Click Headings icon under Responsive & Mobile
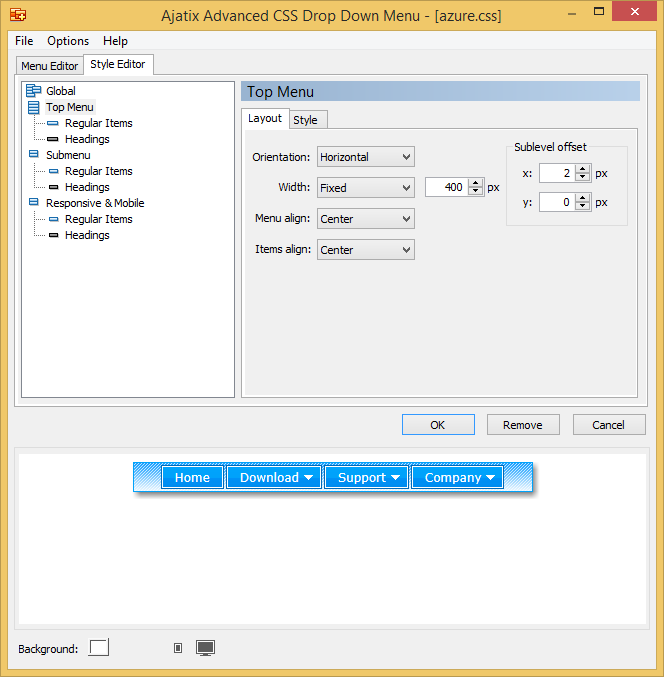Image resolution: width=664 pixels, height=677 pixels. point(54,235)
